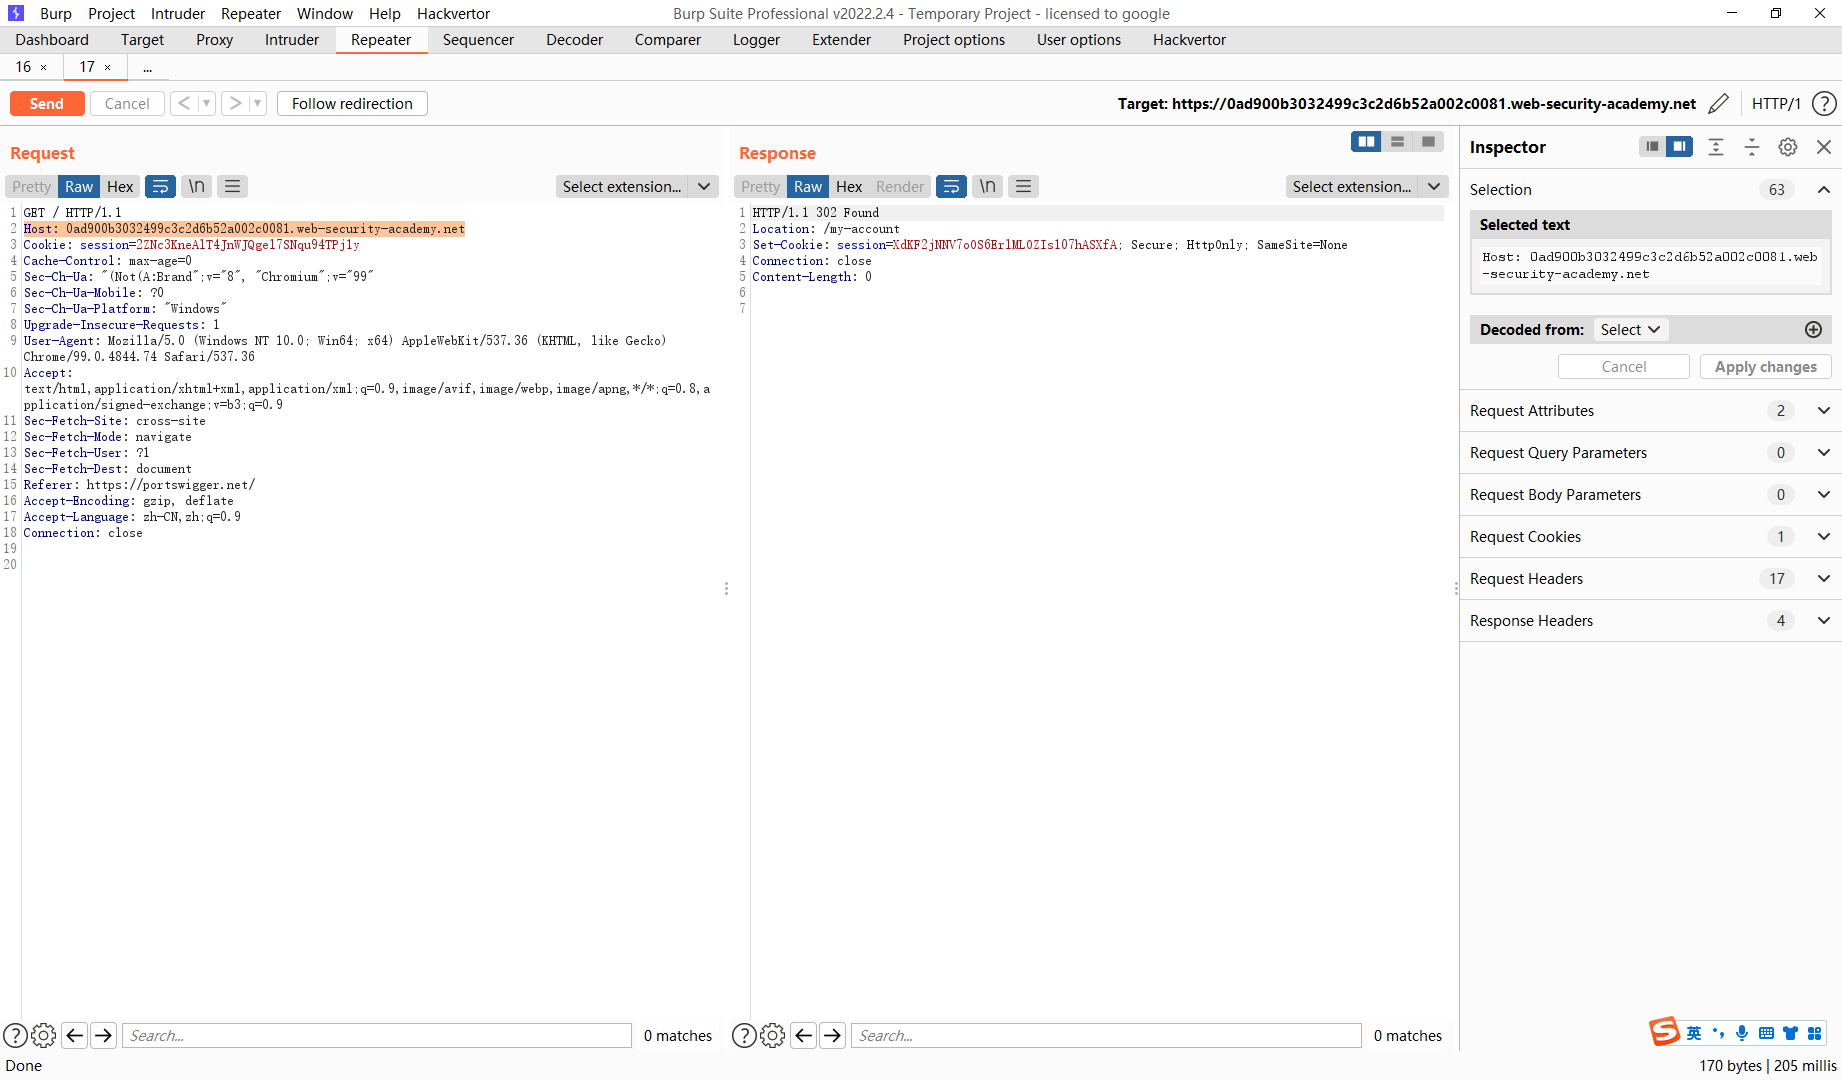Open the Decoded from Select dropdown
This screenshot has width=1842, height=1080.
tap(1630, 329)
